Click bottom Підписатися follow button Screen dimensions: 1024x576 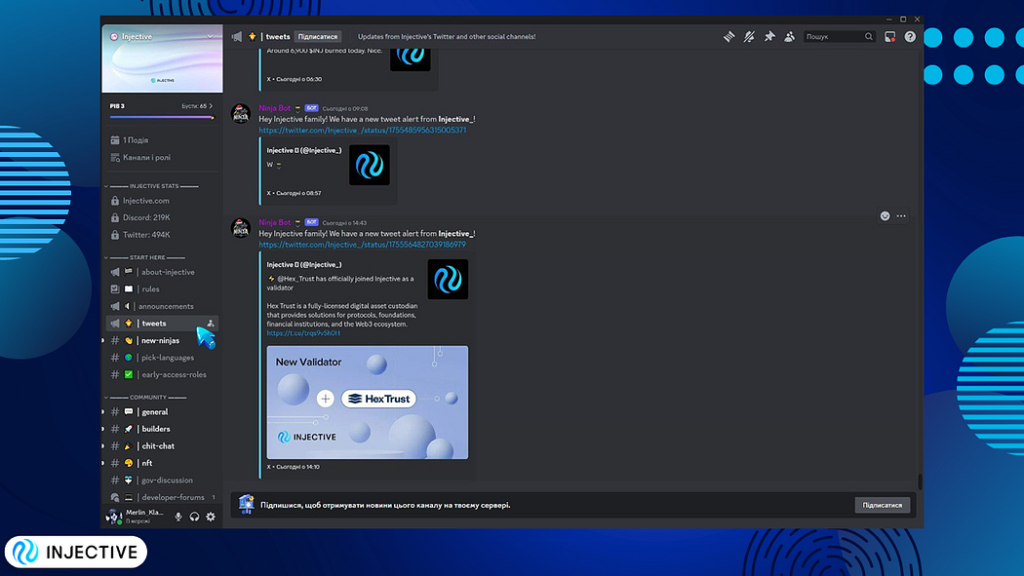(882, 505)
